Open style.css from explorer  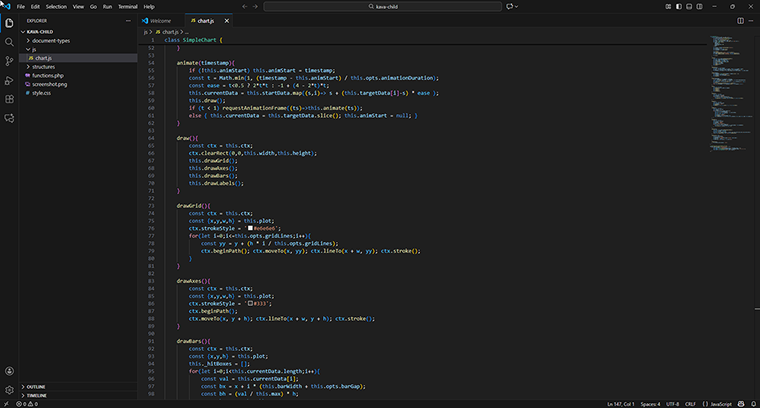click(78, 93)
